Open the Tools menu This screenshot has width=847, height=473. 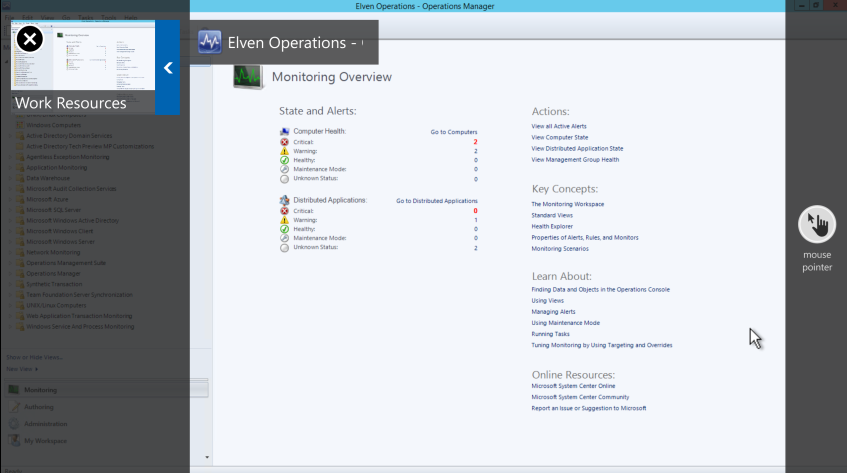109,18
